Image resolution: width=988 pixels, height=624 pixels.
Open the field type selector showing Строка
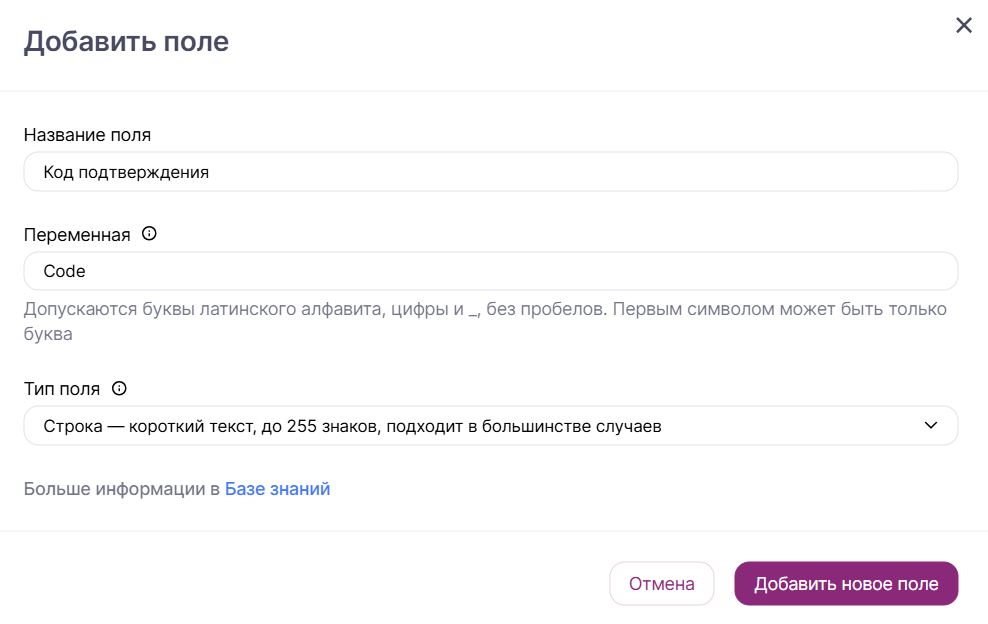pos(490,425)
